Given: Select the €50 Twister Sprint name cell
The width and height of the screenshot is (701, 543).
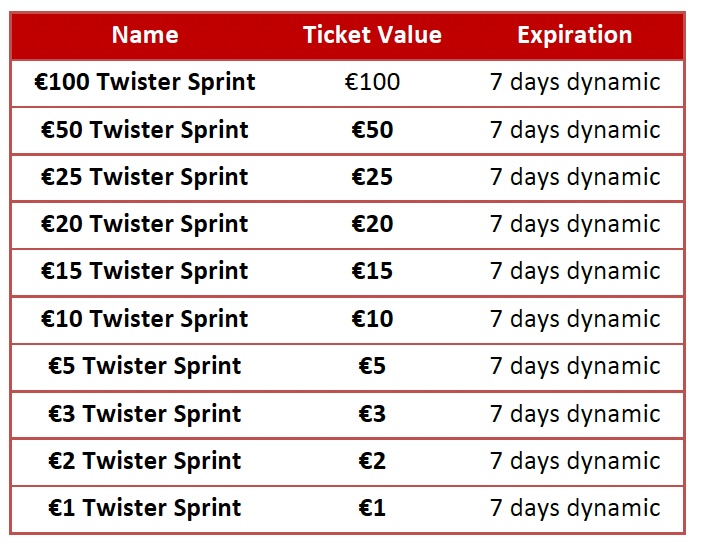Looking at the screenshot, I should 145,130.
